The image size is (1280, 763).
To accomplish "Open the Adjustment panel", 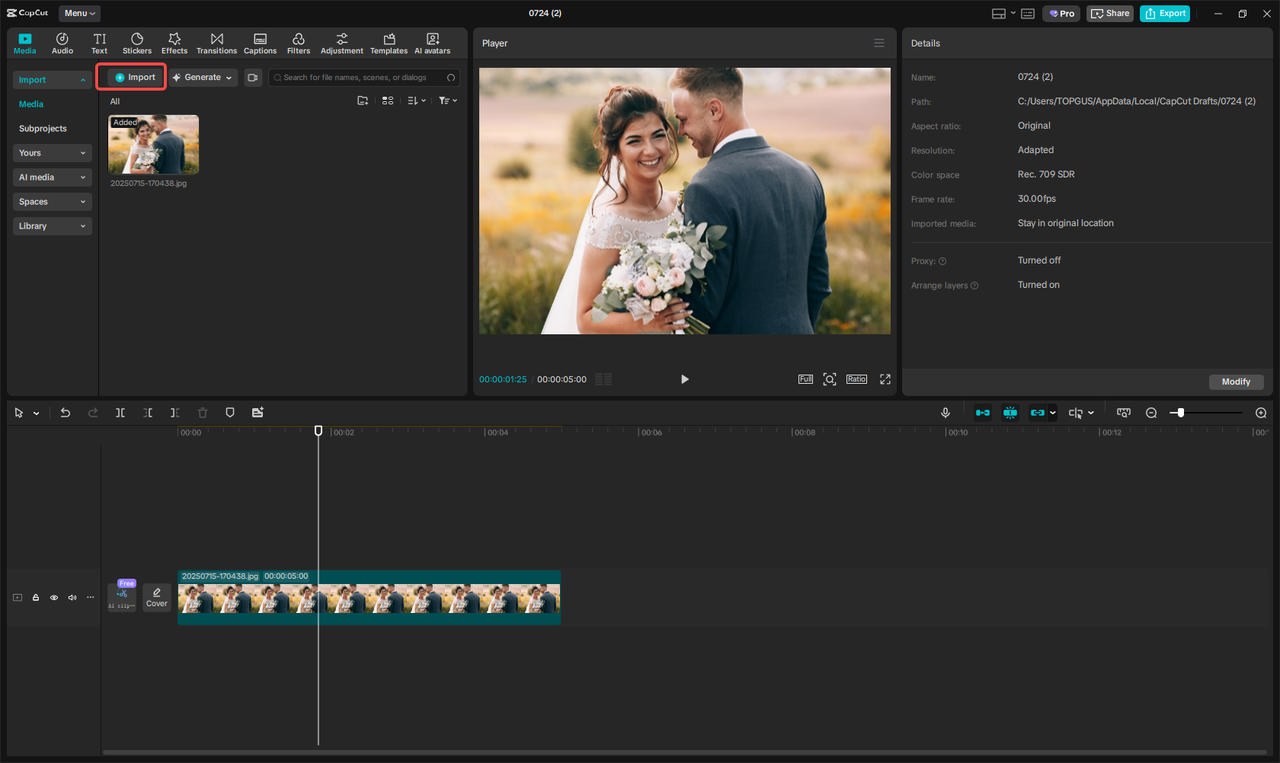I will click(x=341, y=42).
